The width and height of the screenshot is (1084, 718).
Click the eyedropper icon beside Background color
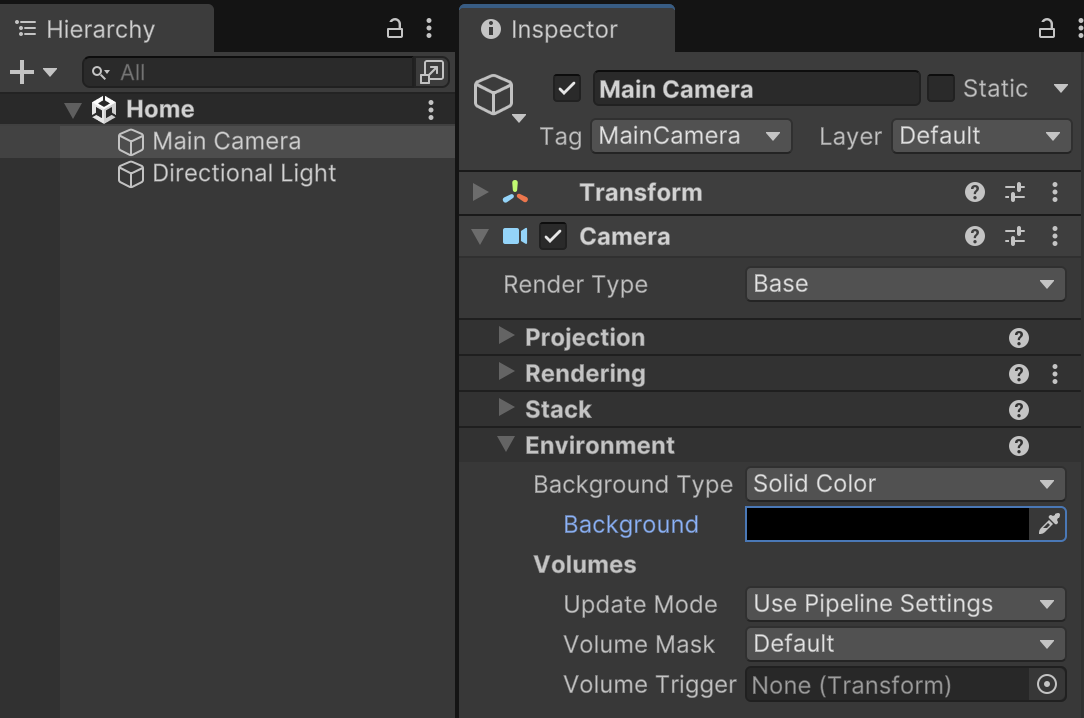point(1048,524)
